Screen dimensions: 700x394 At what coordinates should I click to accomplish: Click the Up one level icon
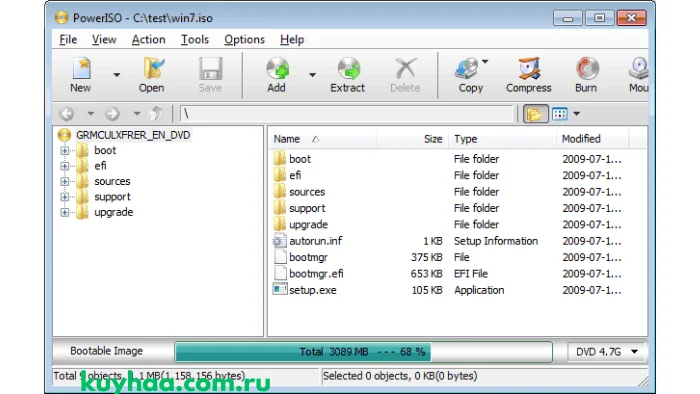[x=156, y=114]
